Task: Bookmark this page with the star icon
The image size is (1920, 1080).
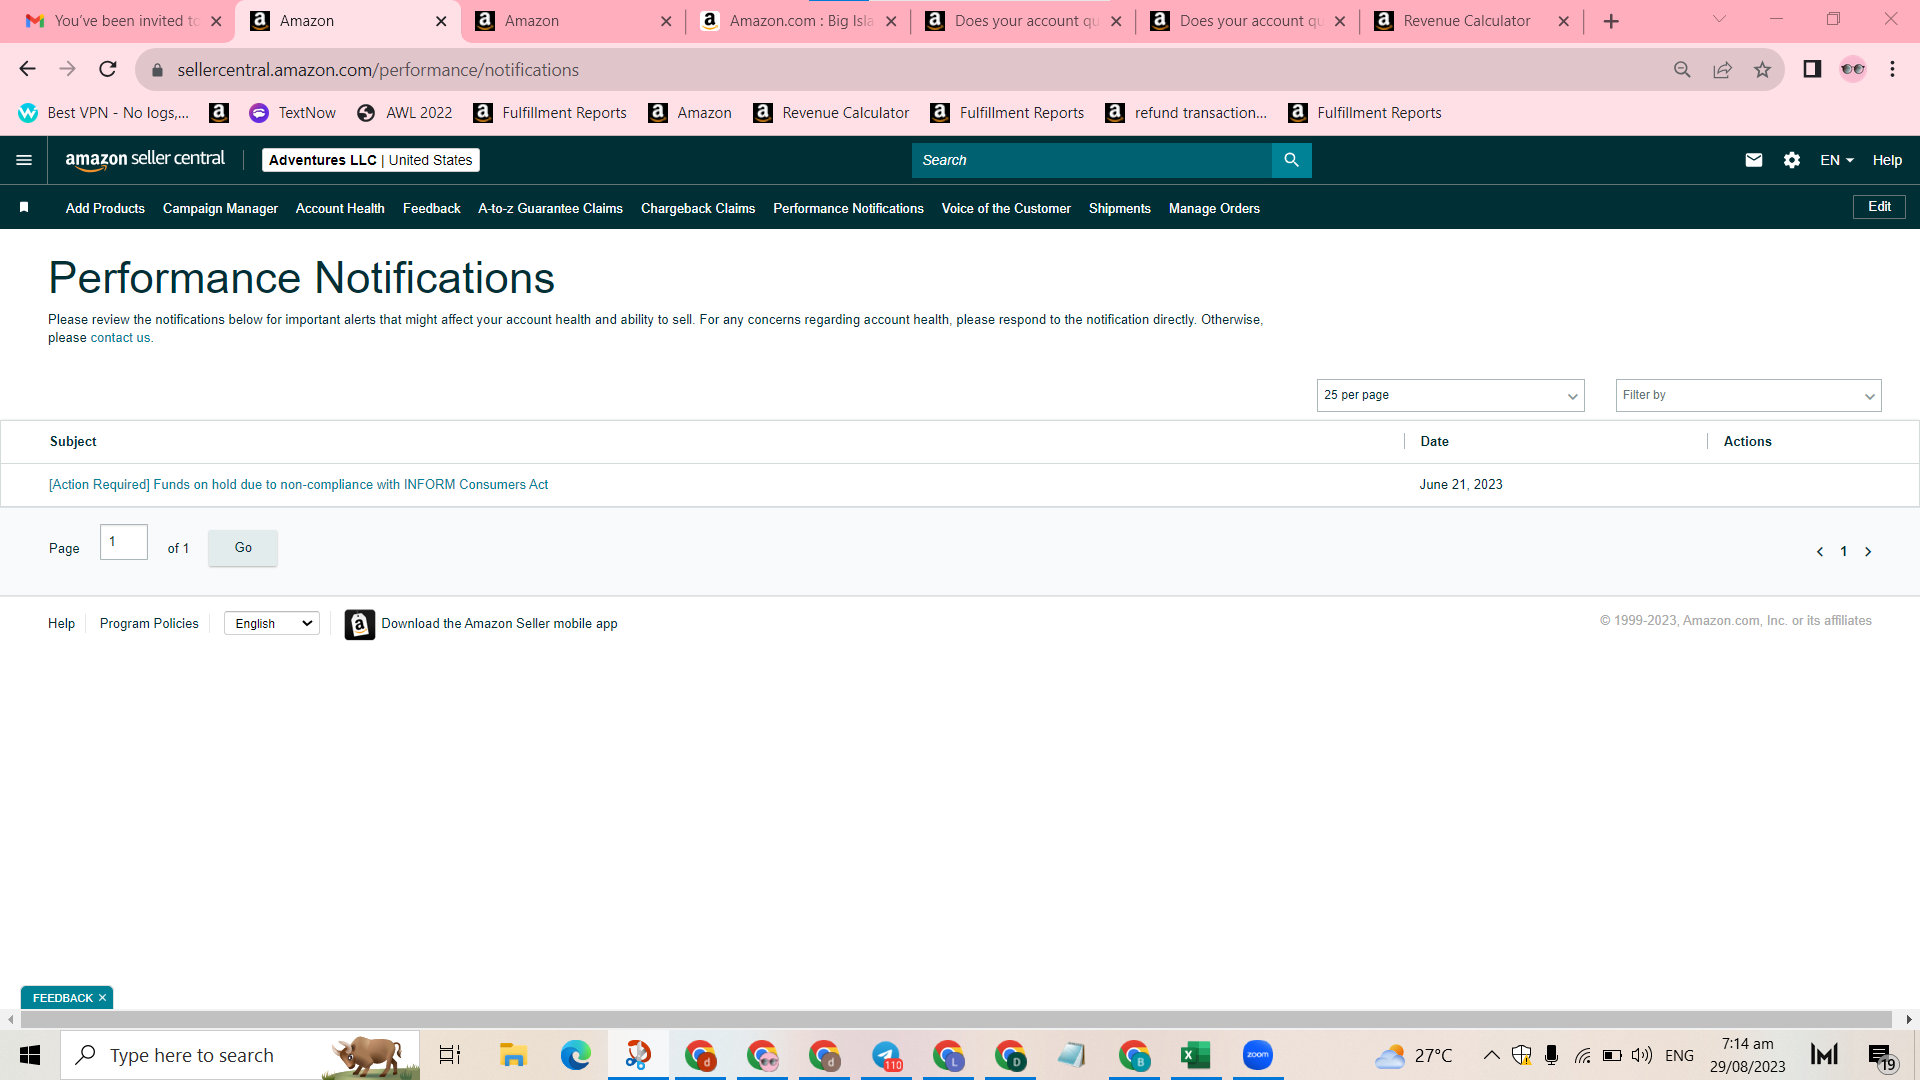Action: (1762, 69)
